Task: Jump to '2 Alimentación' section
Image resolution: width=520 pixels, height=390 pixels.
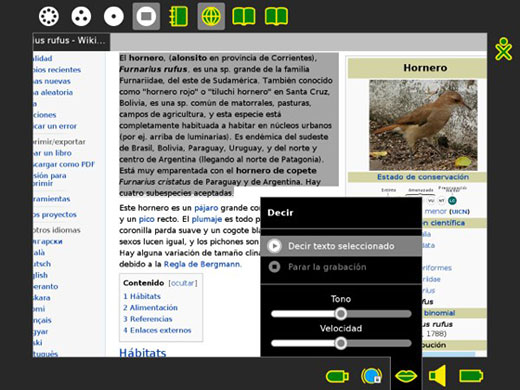Action: (x=150, y=308)
